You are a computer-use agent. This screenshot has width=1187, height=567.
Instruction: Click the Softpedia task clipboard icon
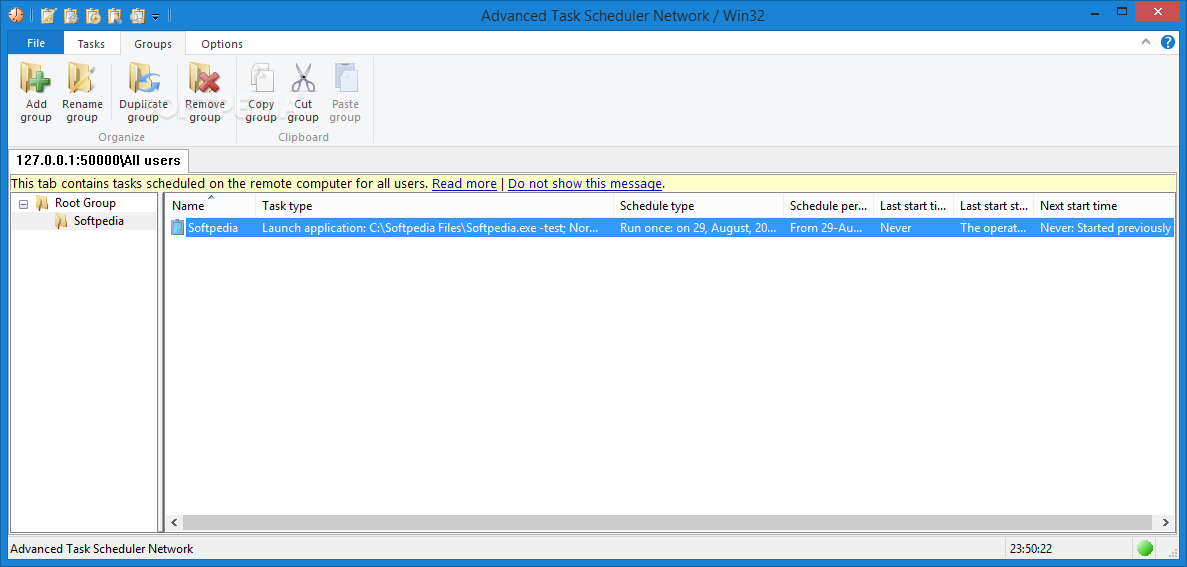click(177, 227)
